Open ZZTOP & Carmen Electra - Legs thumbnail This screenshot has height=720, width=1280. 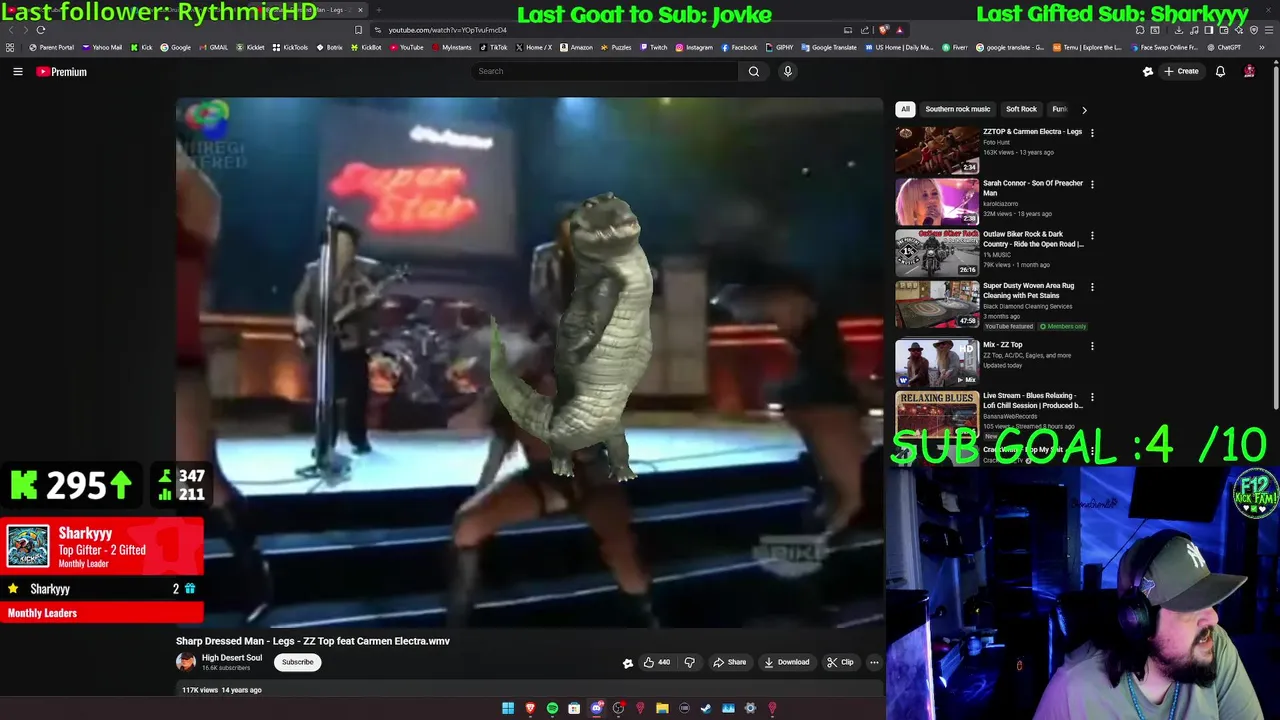(937, 150)
